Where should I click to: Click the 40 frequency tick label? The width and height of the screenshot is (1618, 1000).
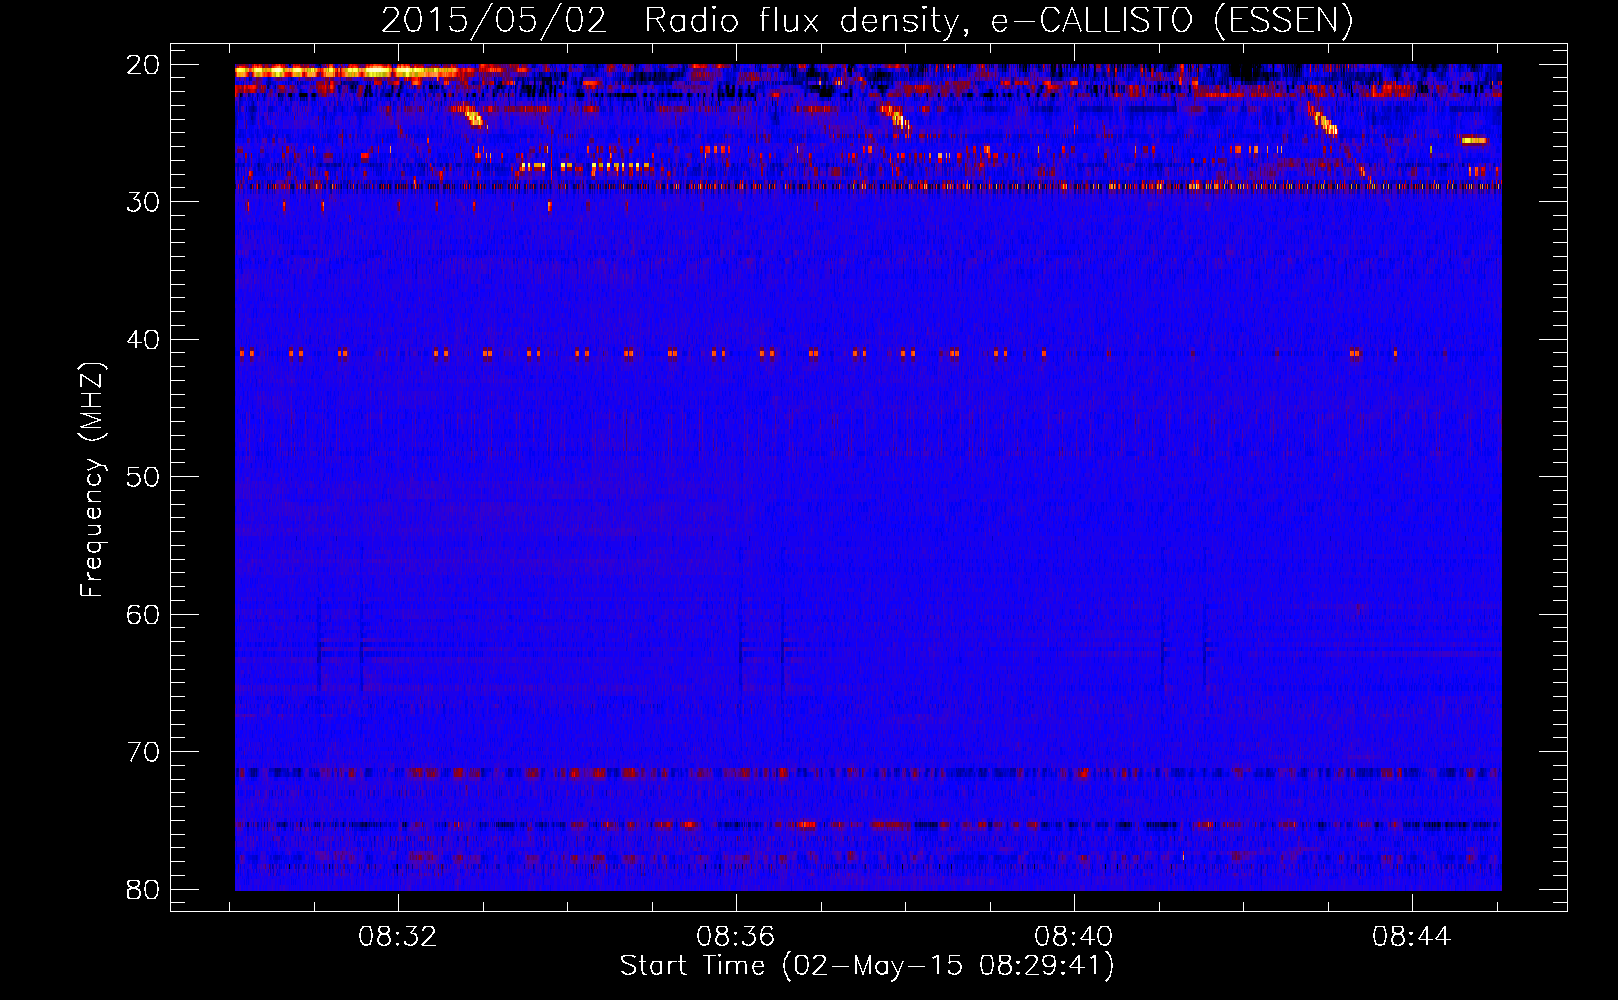[143, 340]
